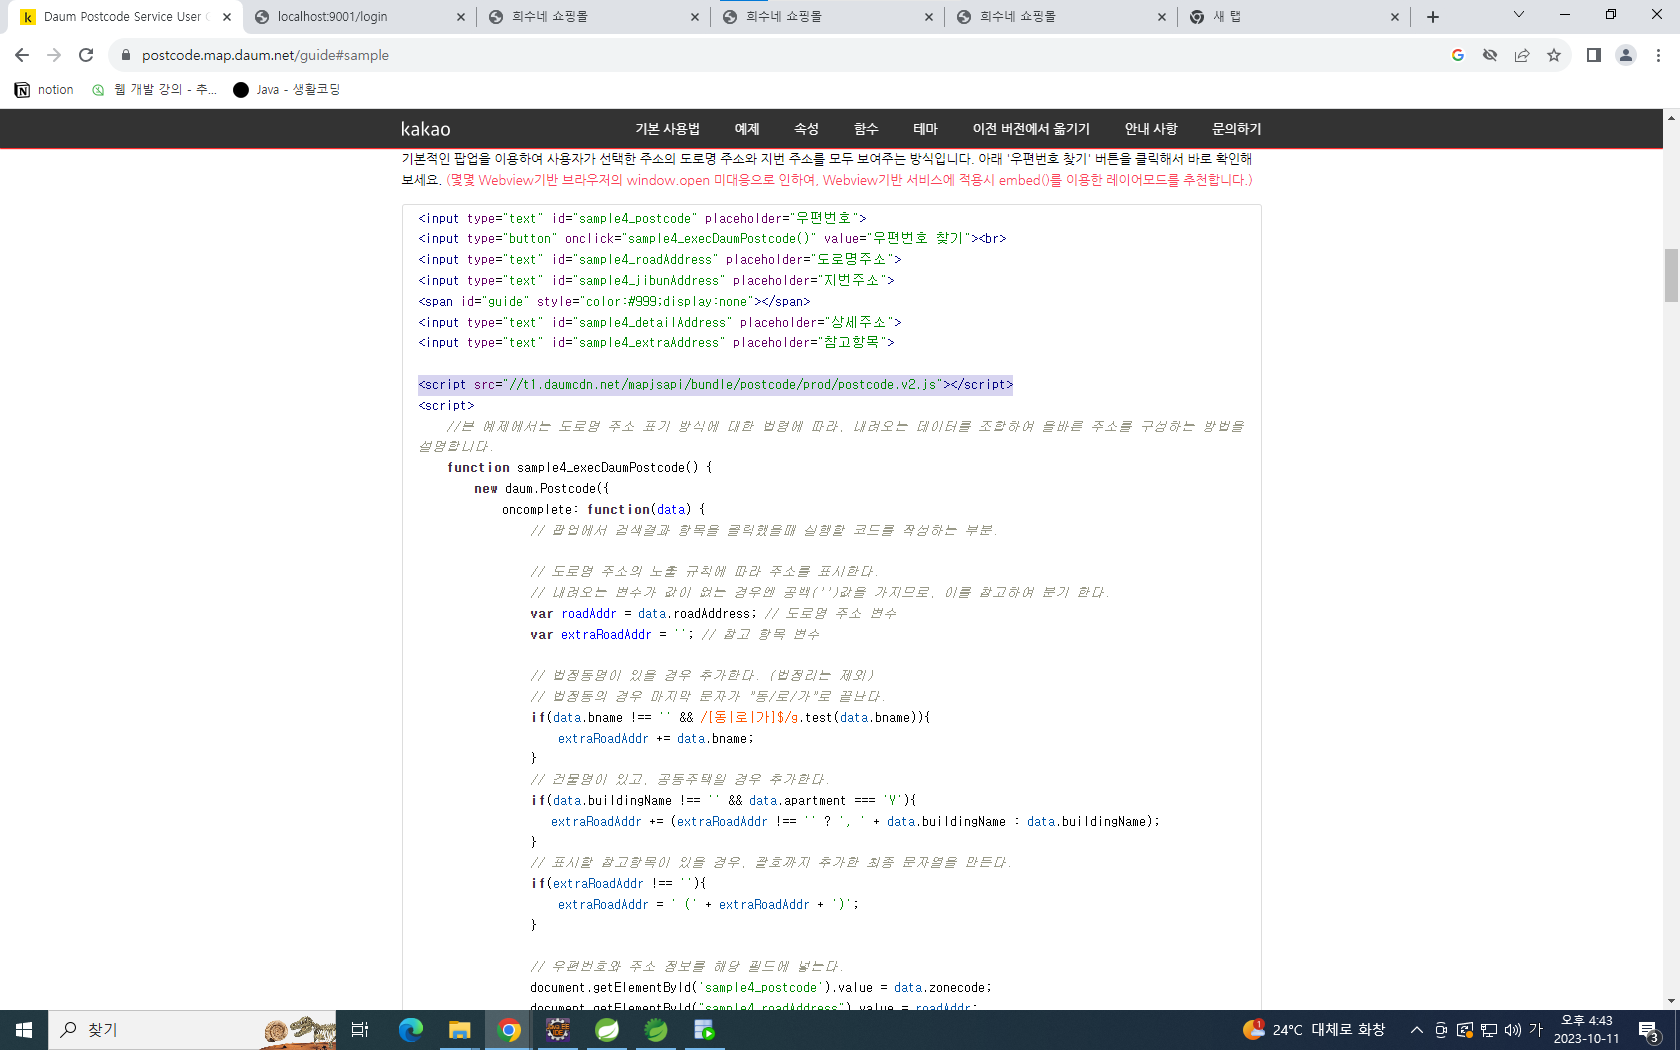Open the 속성 menu
Viewport: 1680px width, 1050px height.
click(x=806, y=129)
